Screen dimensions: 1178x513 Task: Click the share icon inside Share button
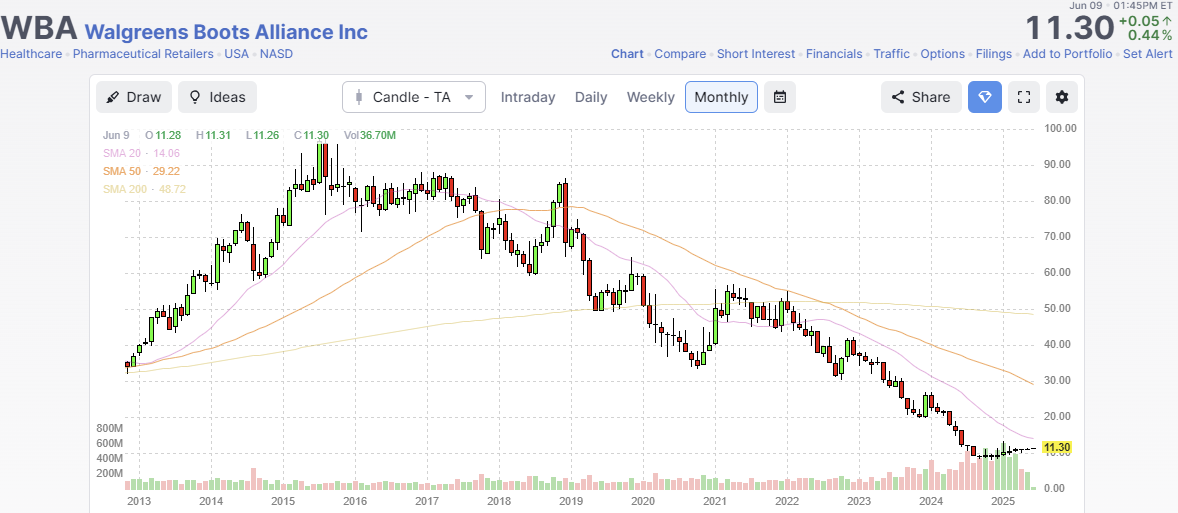click(897, 97)
